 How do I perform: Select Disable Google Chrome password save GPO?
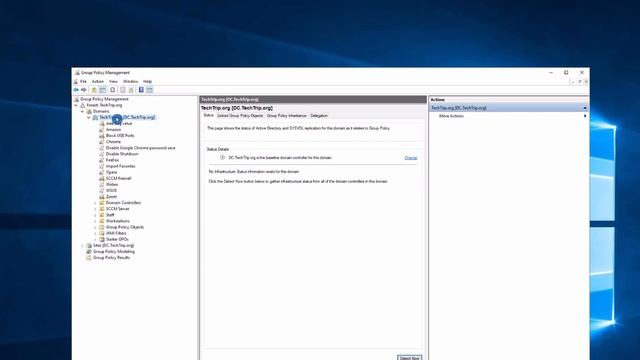pos(140,148)
